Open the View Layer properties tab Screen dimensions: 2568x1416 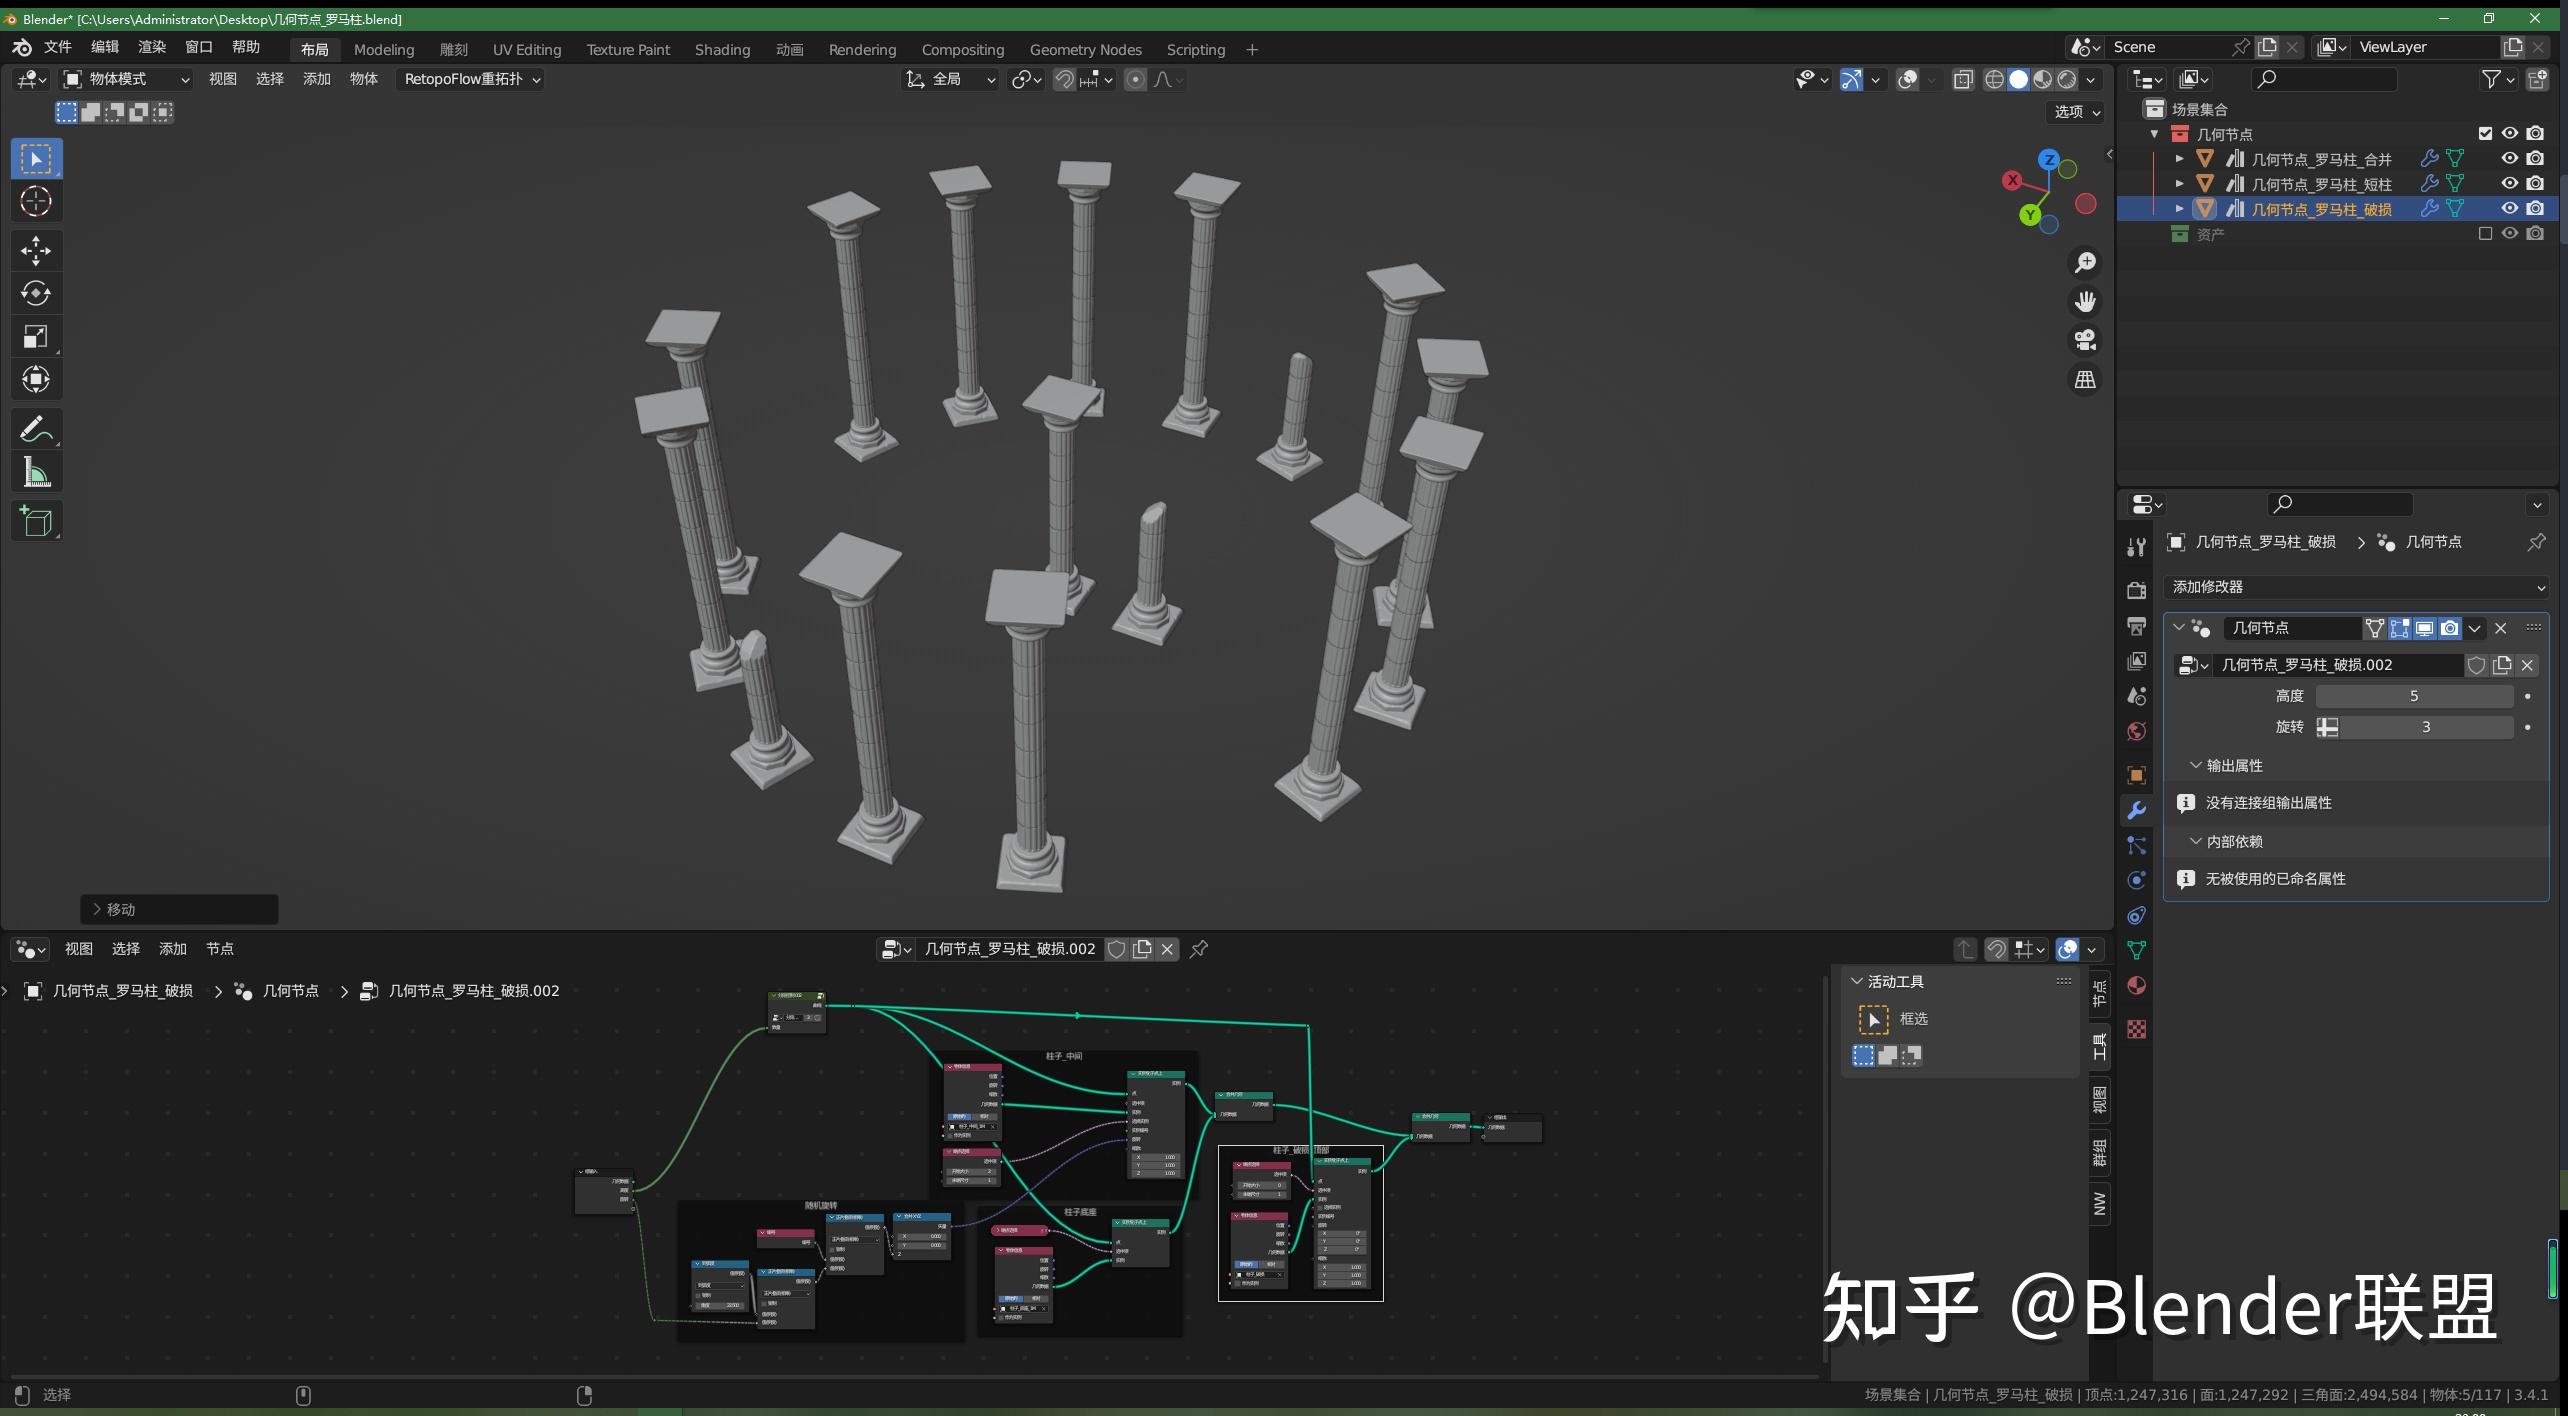coord(2136,661)
